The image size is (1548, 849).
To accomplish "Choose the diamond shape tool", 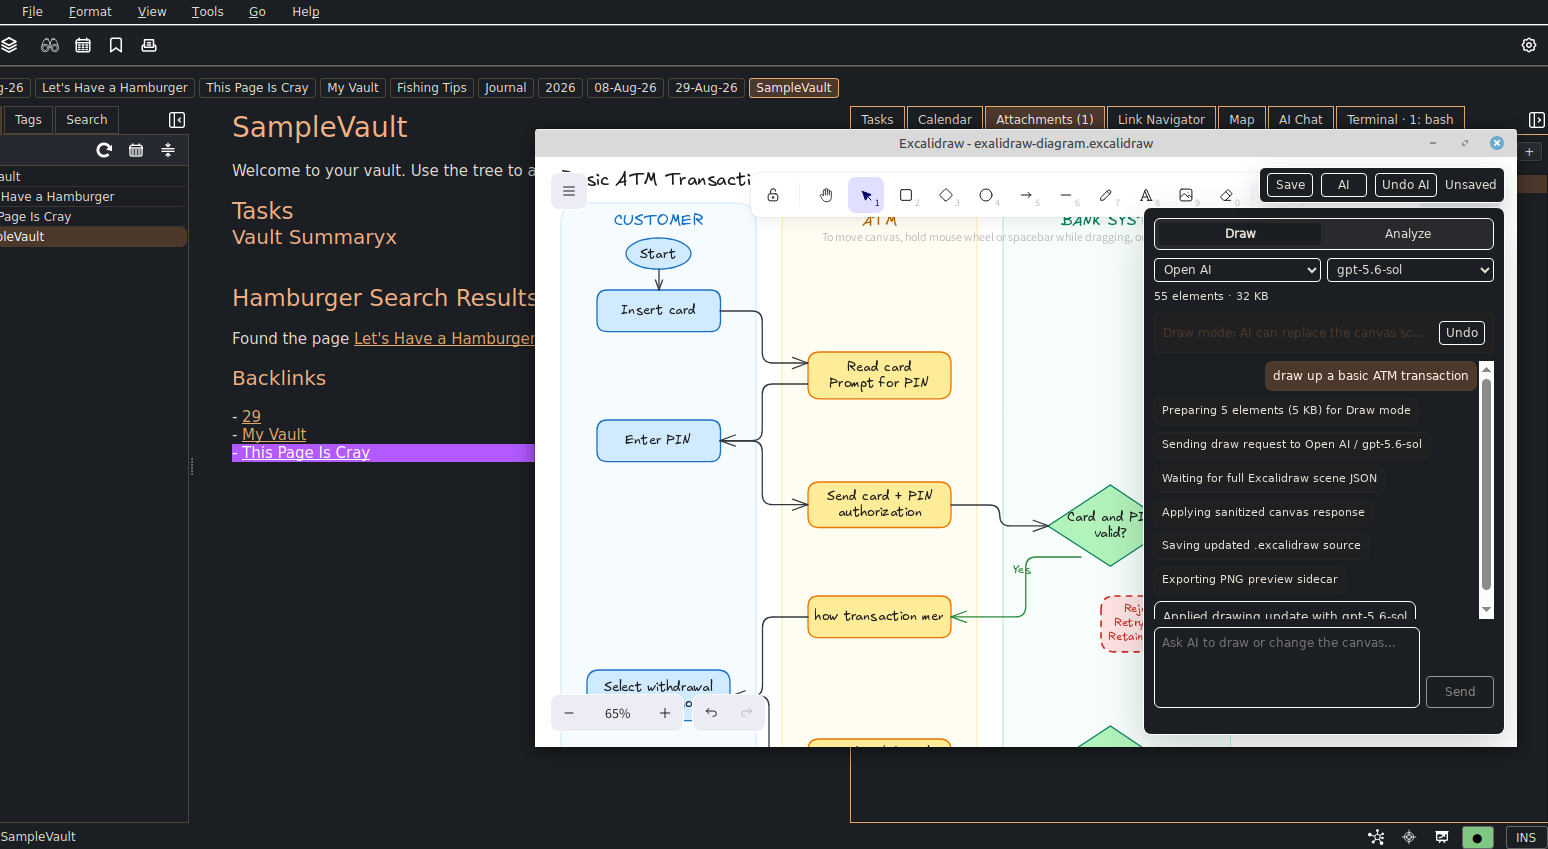I will [x=946, y=195].
